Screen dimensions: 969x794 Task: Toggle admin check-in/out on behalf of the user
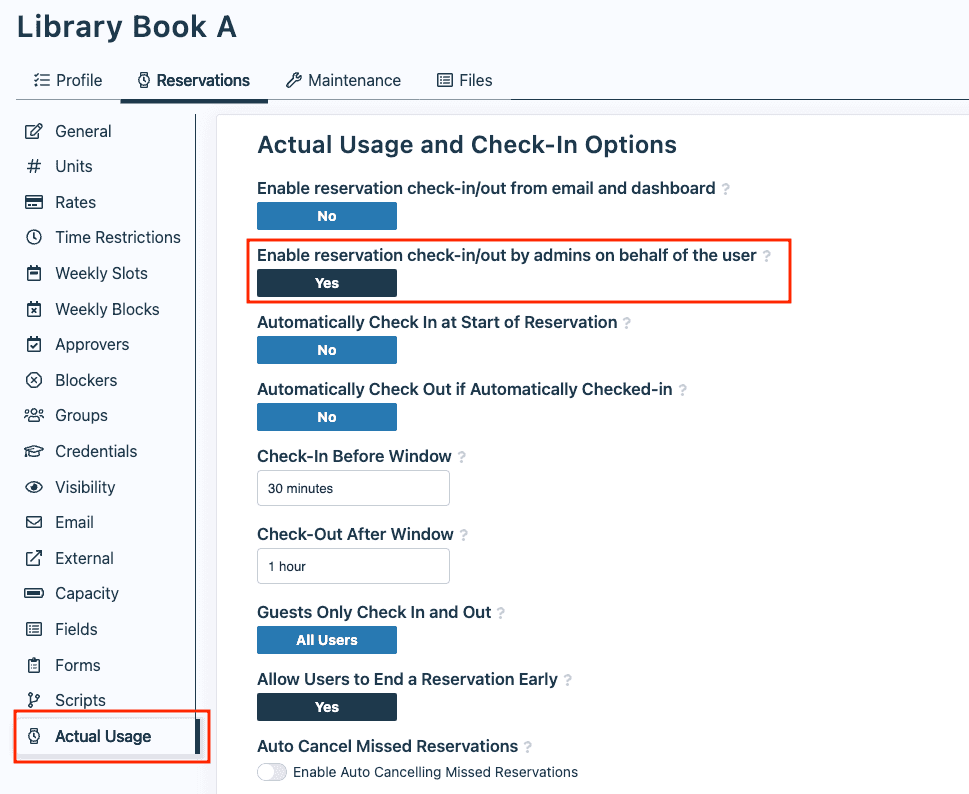[x=326, y=283]
